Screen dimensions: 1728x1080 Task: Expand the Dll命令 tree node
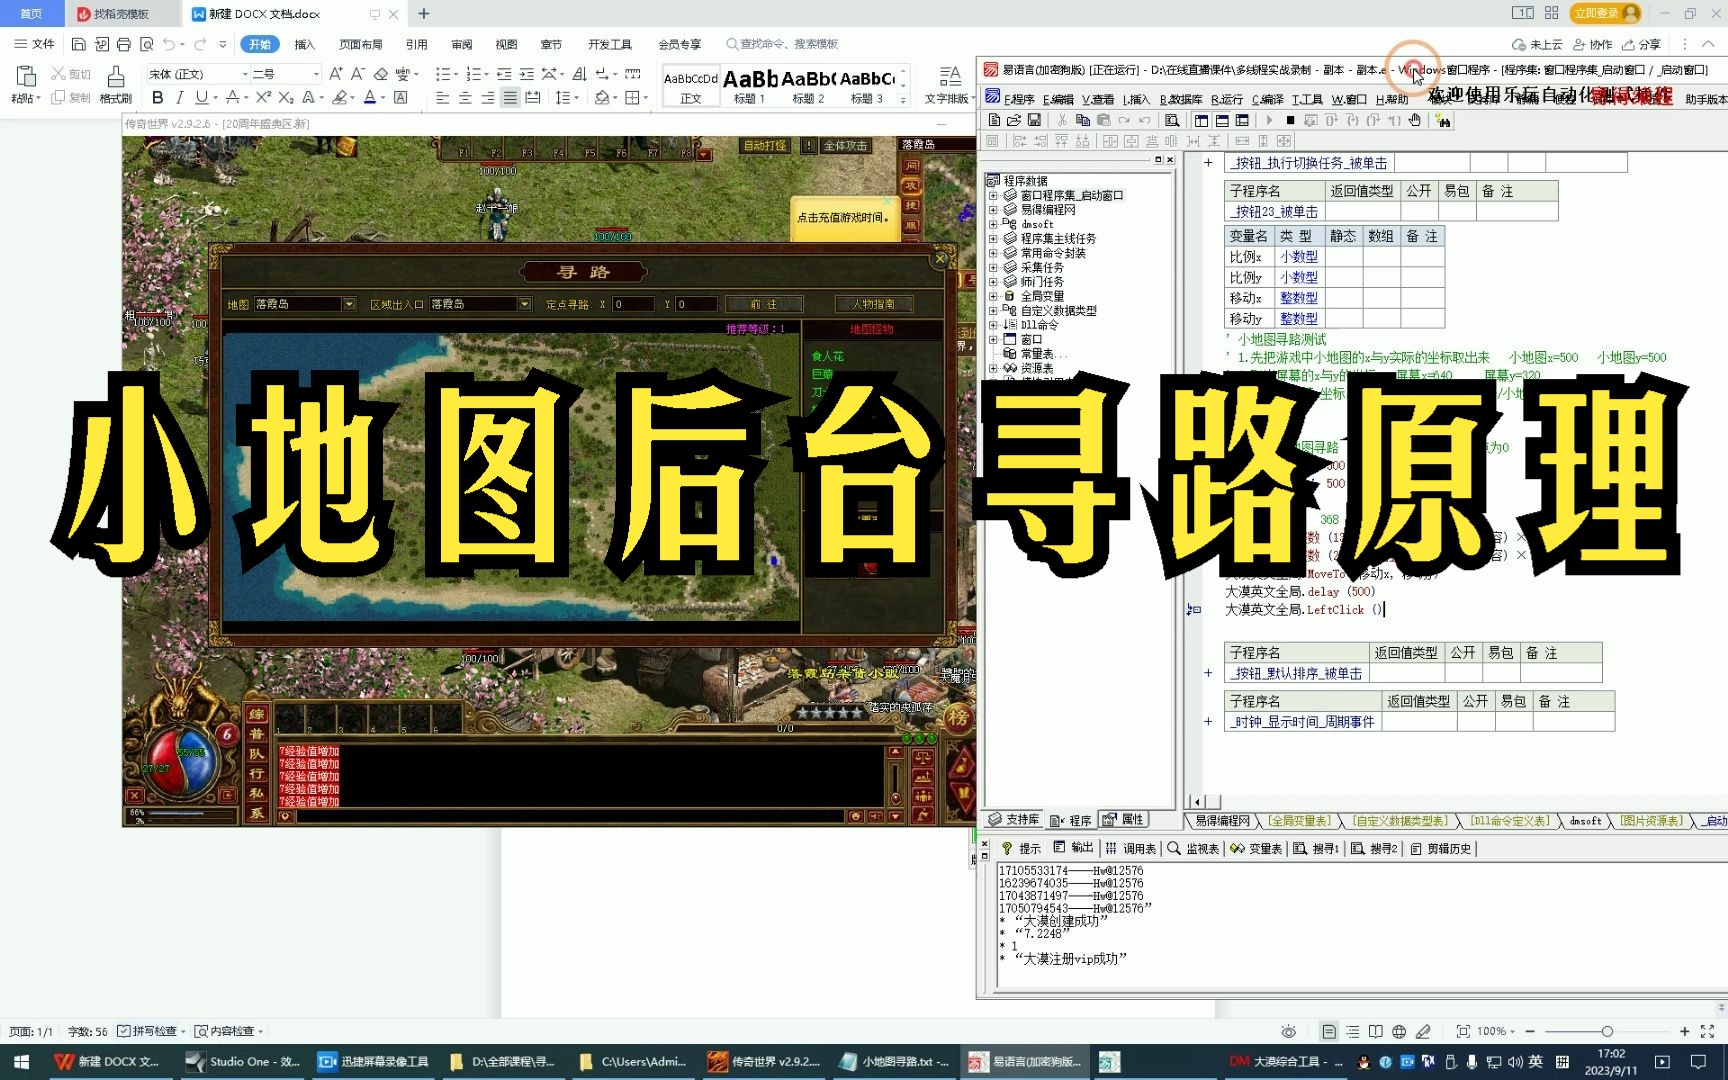pos(993,325)
